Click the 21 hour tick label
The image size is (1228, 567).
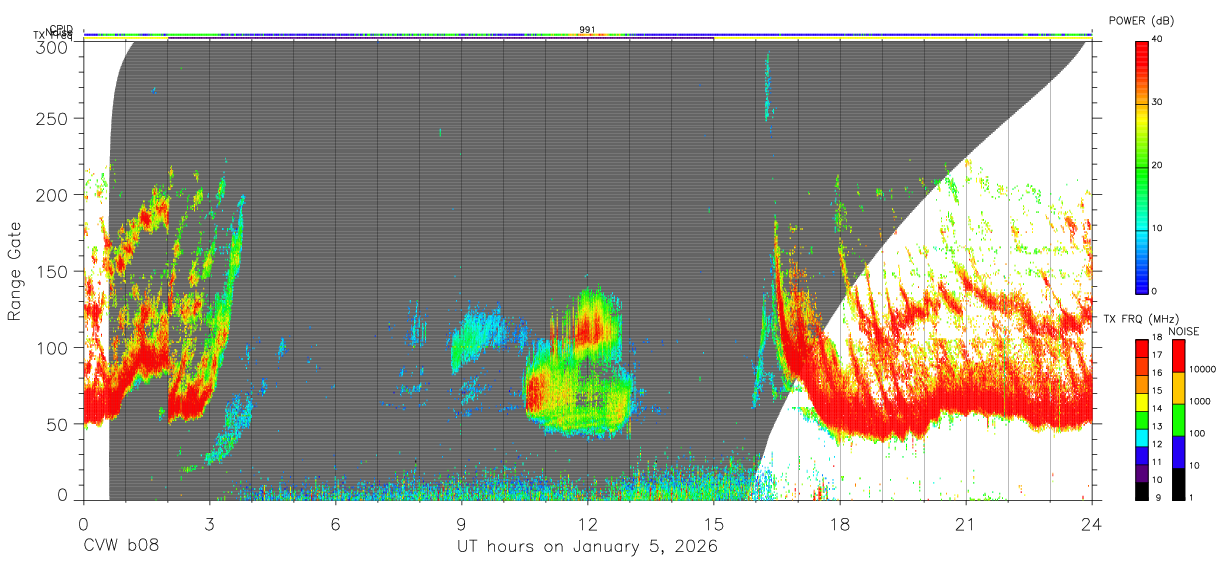[965, 522]
